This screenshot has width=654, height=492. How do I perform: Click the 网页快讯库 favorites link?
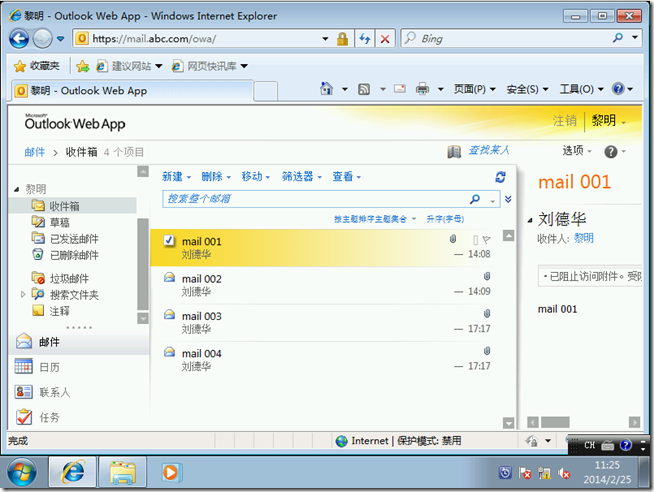209,66
